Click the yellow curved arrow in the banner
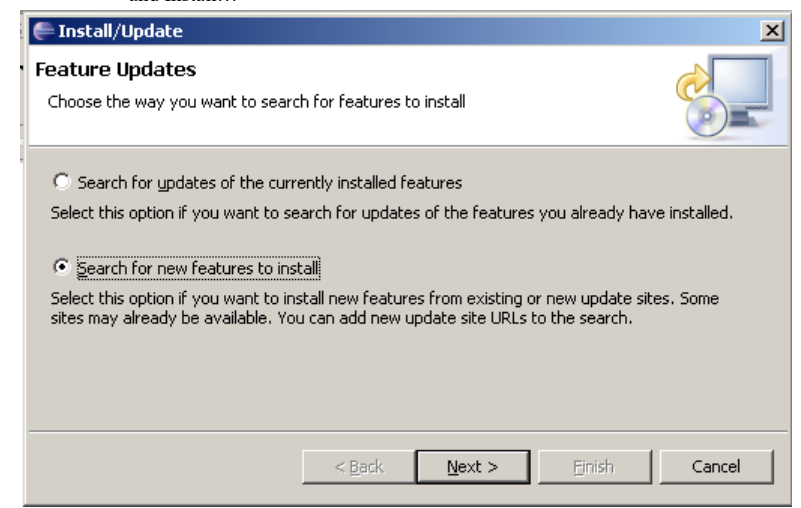Image resolution: width=801 pixels, height=508 pixels. 693,82
